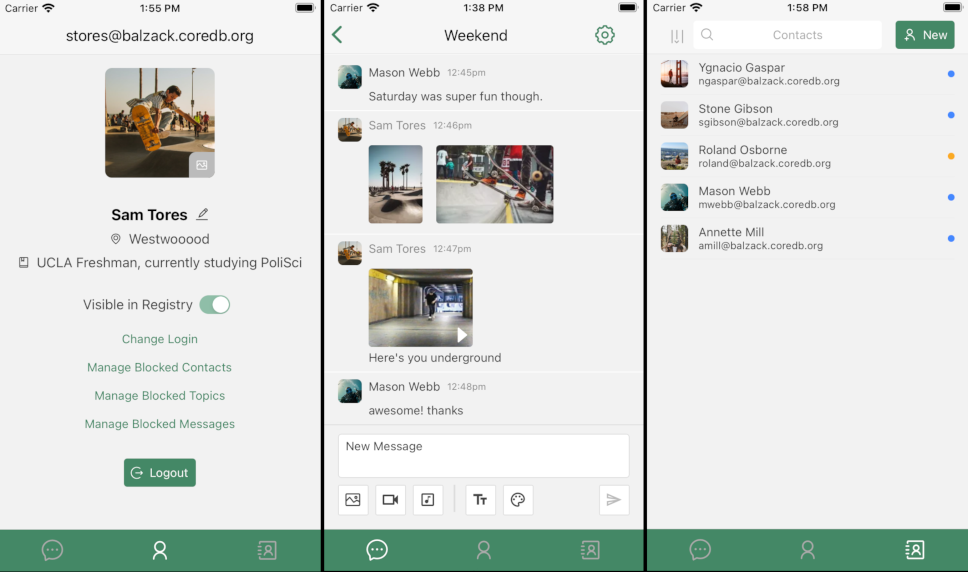
Task: Open the Weekend topic settings gear
Action: coord(604,35)
